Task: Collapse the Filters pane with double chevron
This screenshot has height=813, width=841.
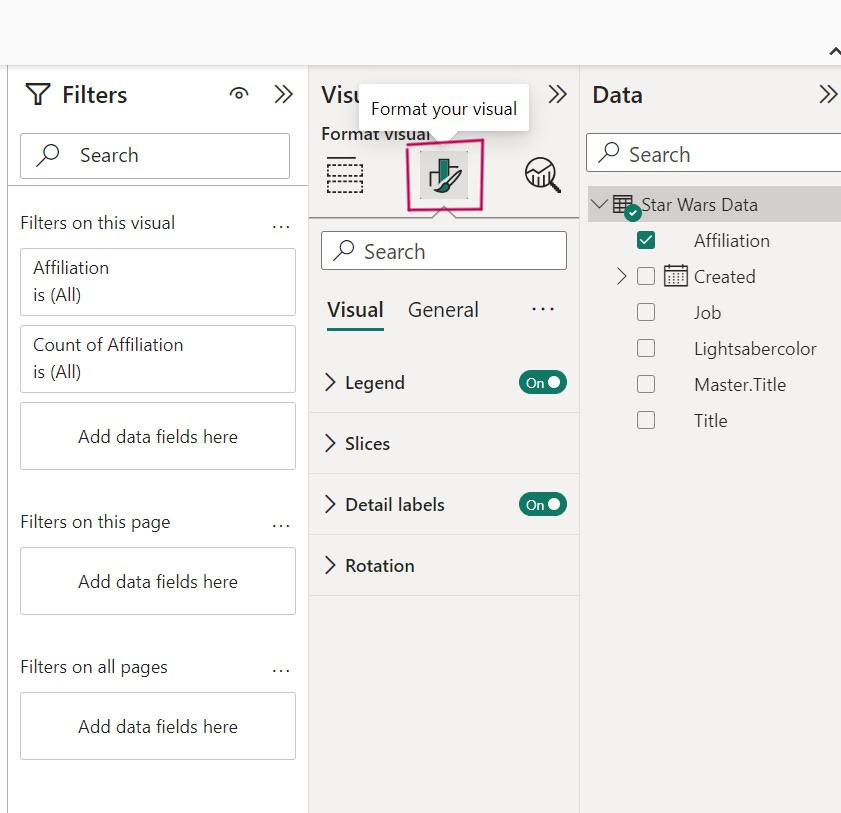Action: (283, 94)
